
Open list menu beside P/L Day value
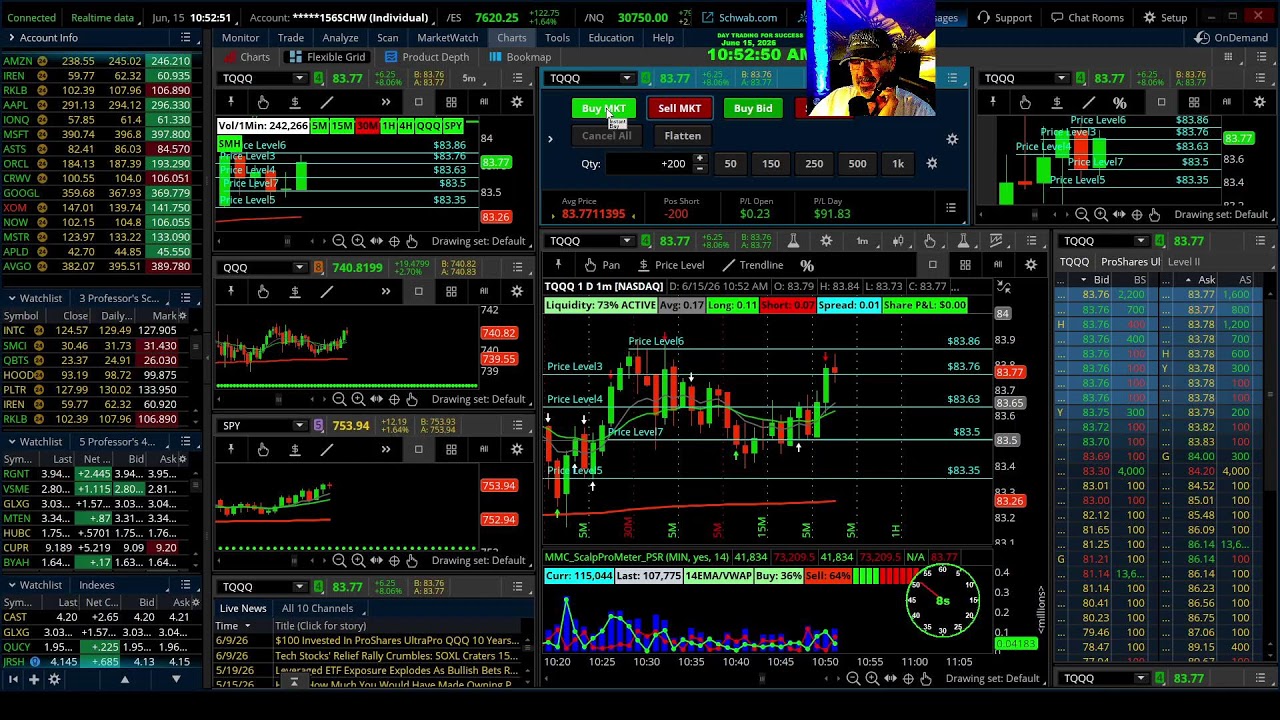[x=951, y=207]
